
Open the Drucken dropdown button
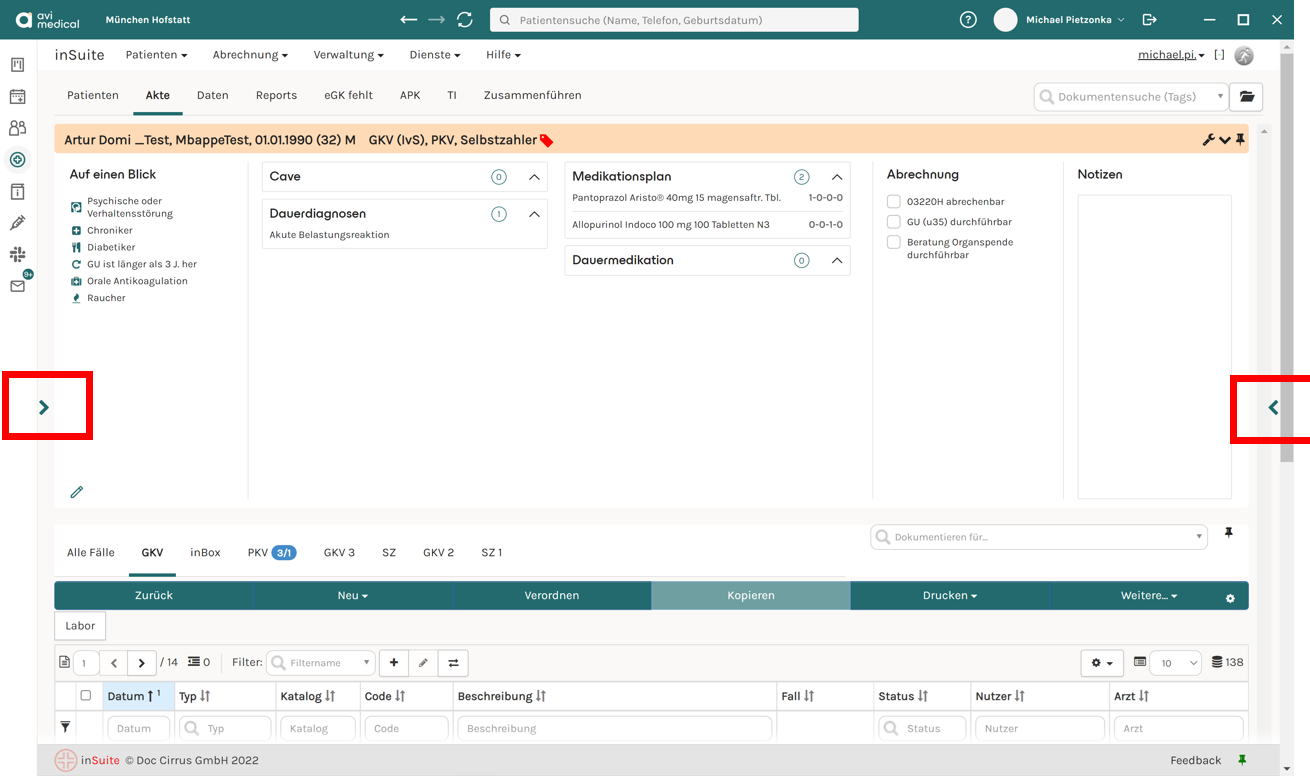(x=950, y=595)
